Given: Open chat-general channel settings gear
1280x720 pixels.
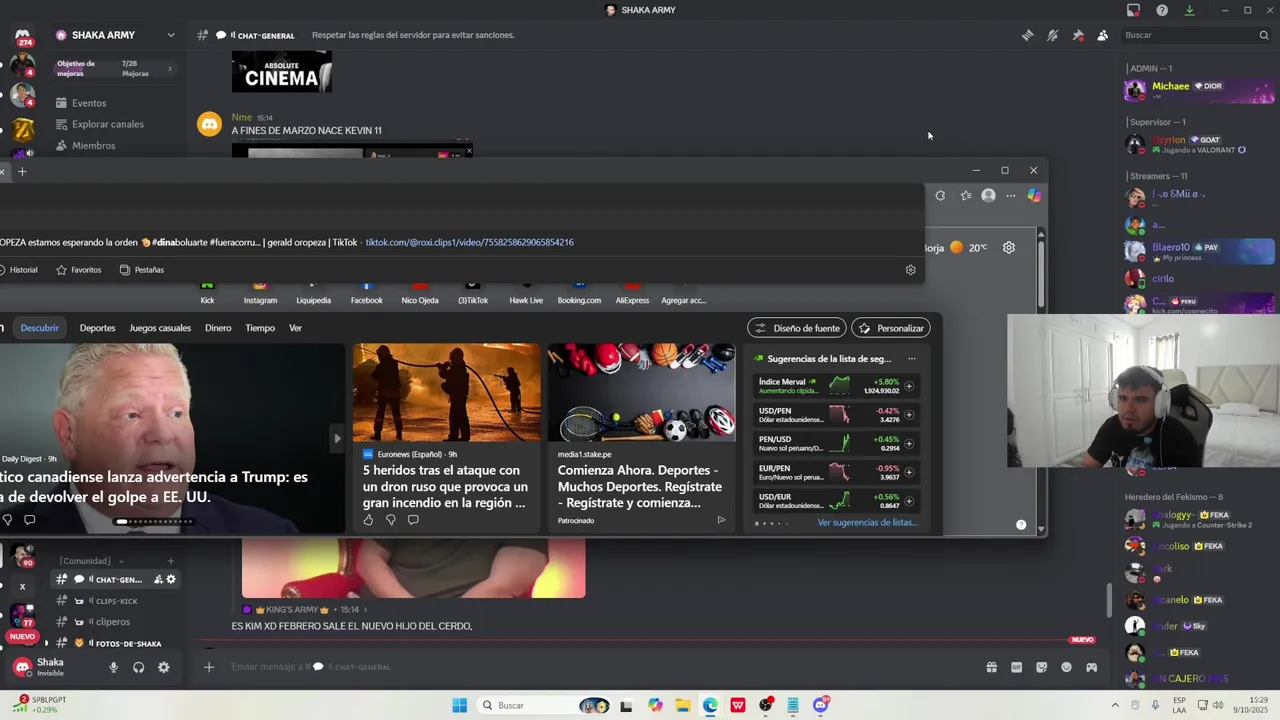Looking at the screenshot, I should click(x=171, y=580).
